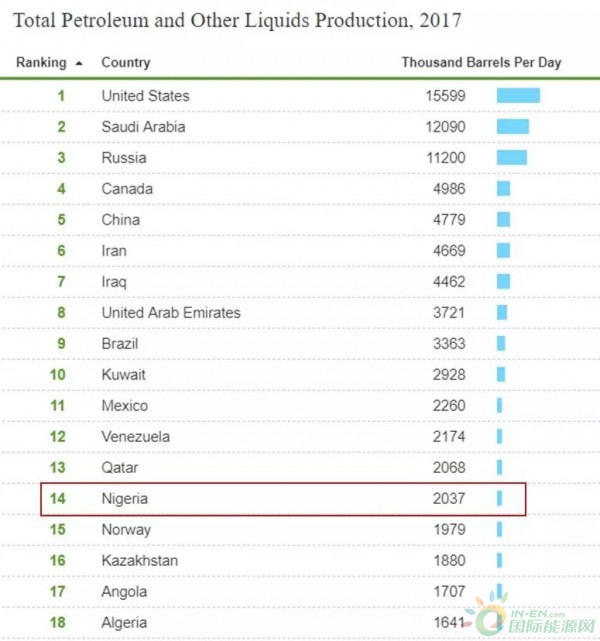Click ranking number 17 for Angola

click(x=58, y=592)
